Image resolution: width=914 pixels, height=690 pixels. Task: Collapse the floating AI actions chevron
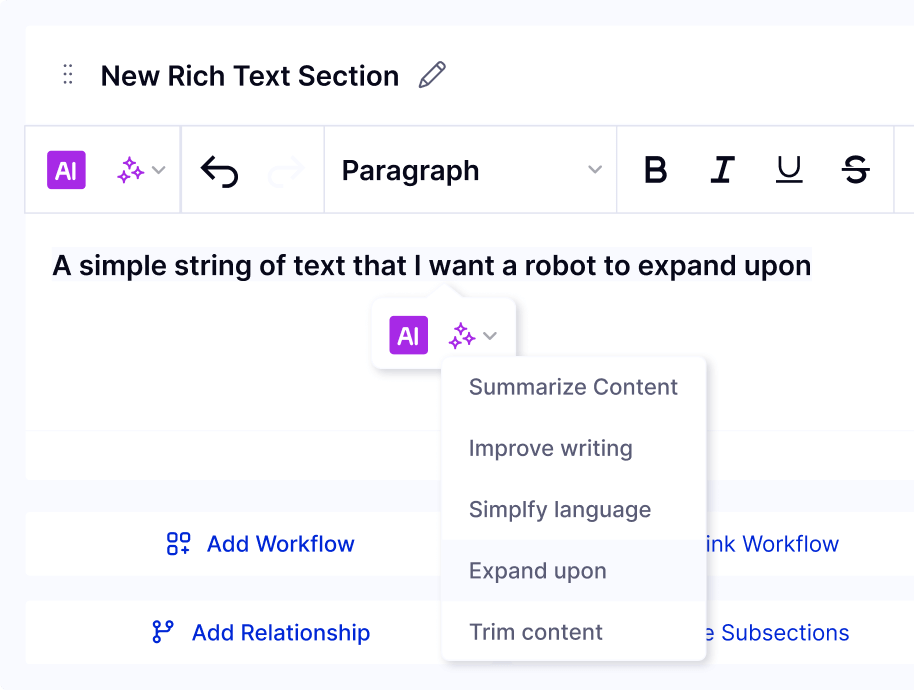490,336
